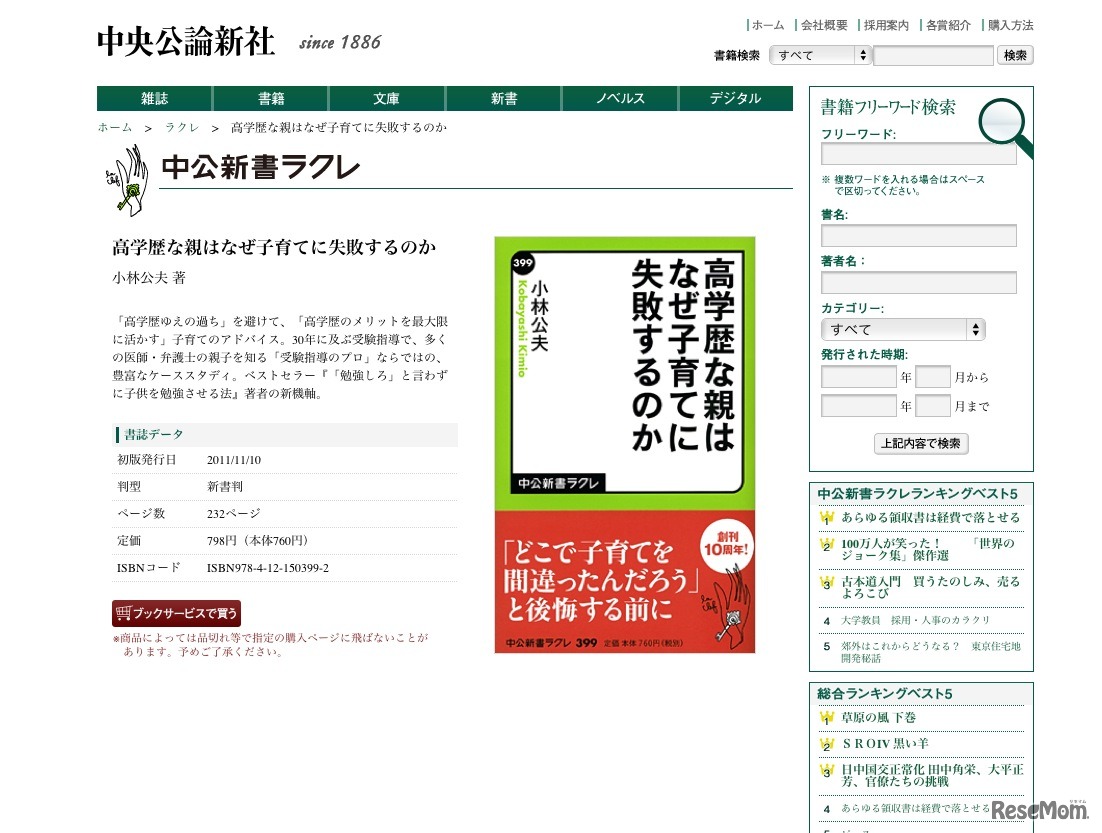Open the 新書 navigation tab

pos(503,98)
